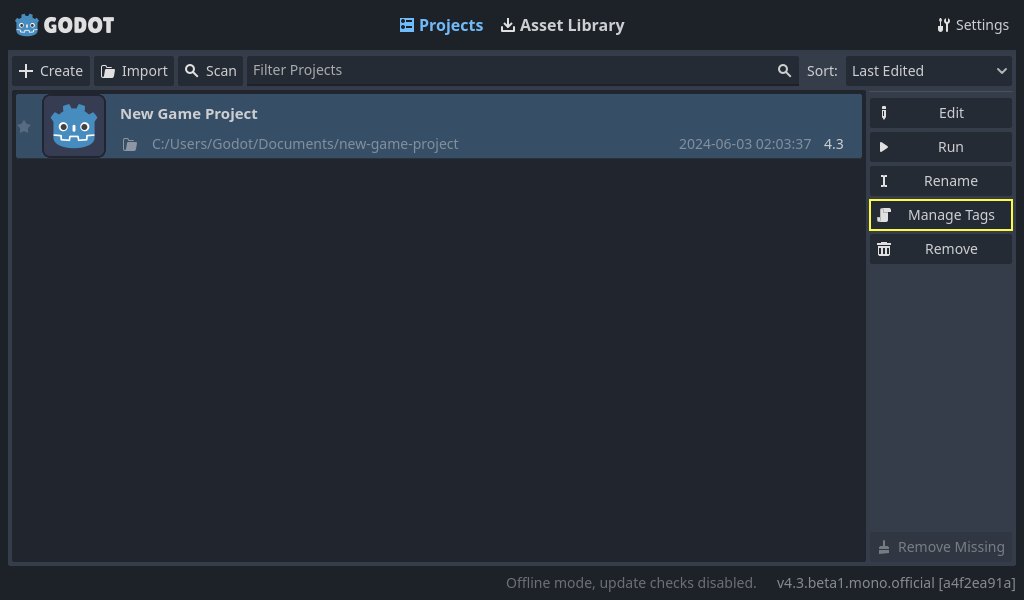Click the folder icon beside the project path
This screenshot has width=1024, height=600.
pos(129,144)
